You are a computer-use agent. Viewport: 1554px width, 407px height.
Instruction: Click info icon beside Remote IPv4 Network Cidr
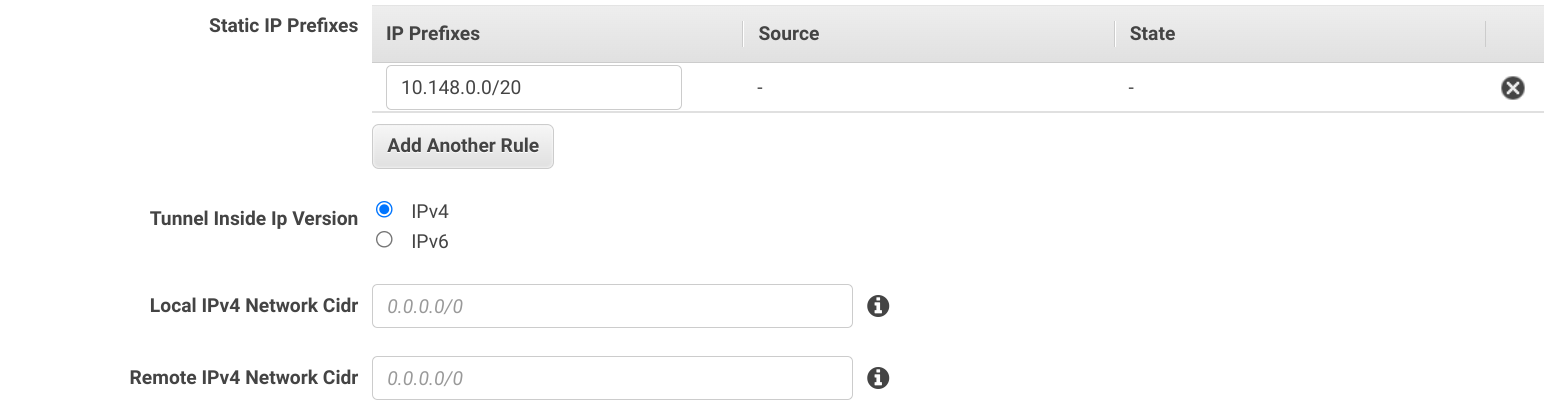(x=878, y=378)
